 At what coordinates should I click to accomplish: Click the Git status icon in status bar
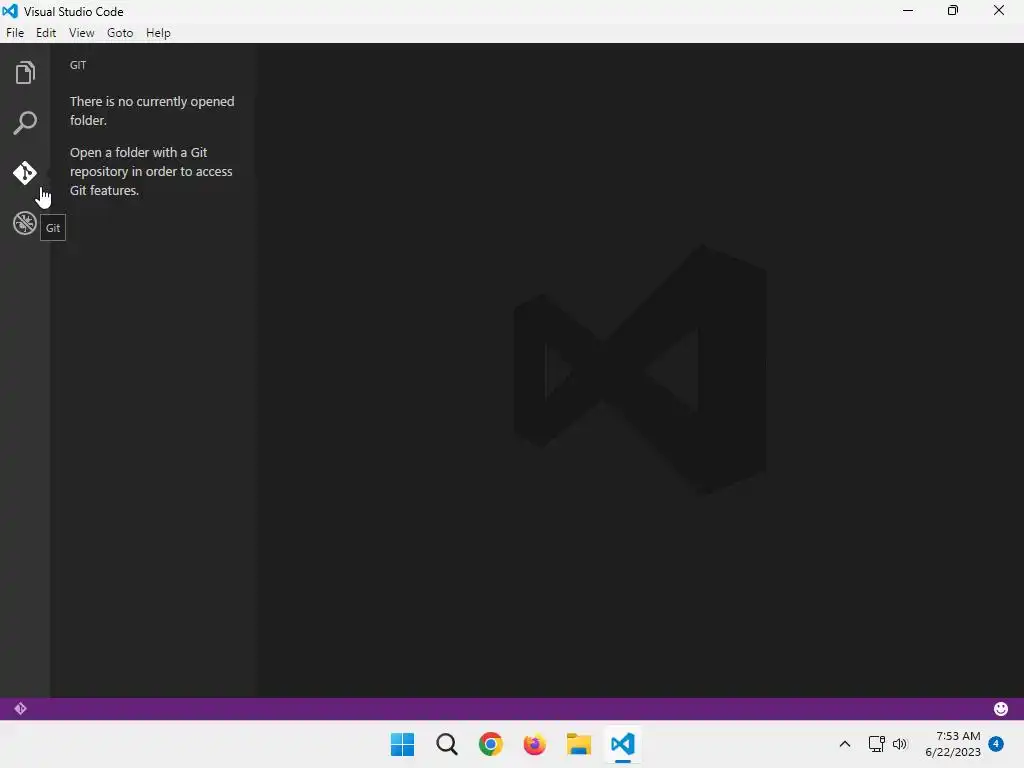(x=20, y=709)
